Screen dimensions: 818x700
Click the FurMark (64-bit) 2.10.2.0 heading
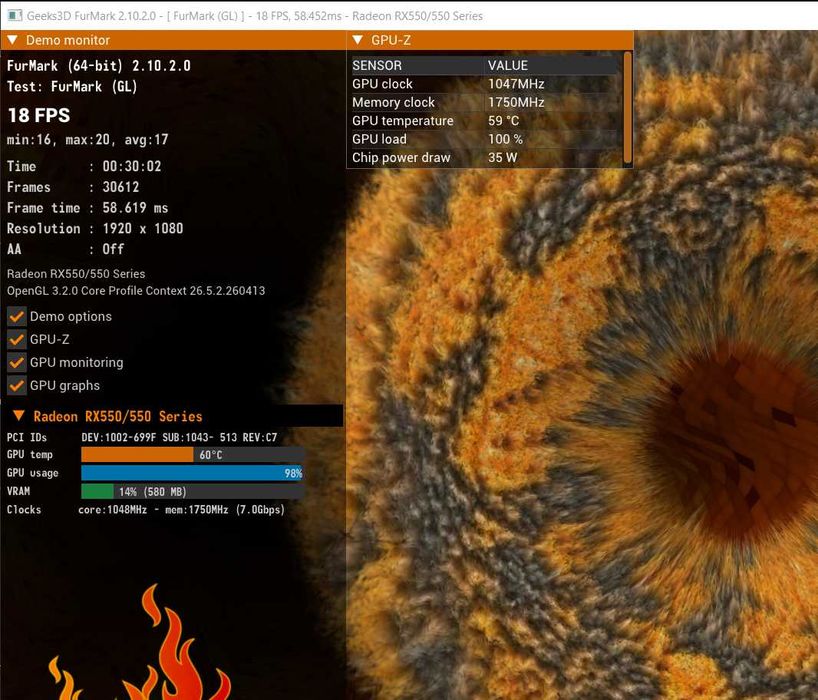[x=99, y=66]
